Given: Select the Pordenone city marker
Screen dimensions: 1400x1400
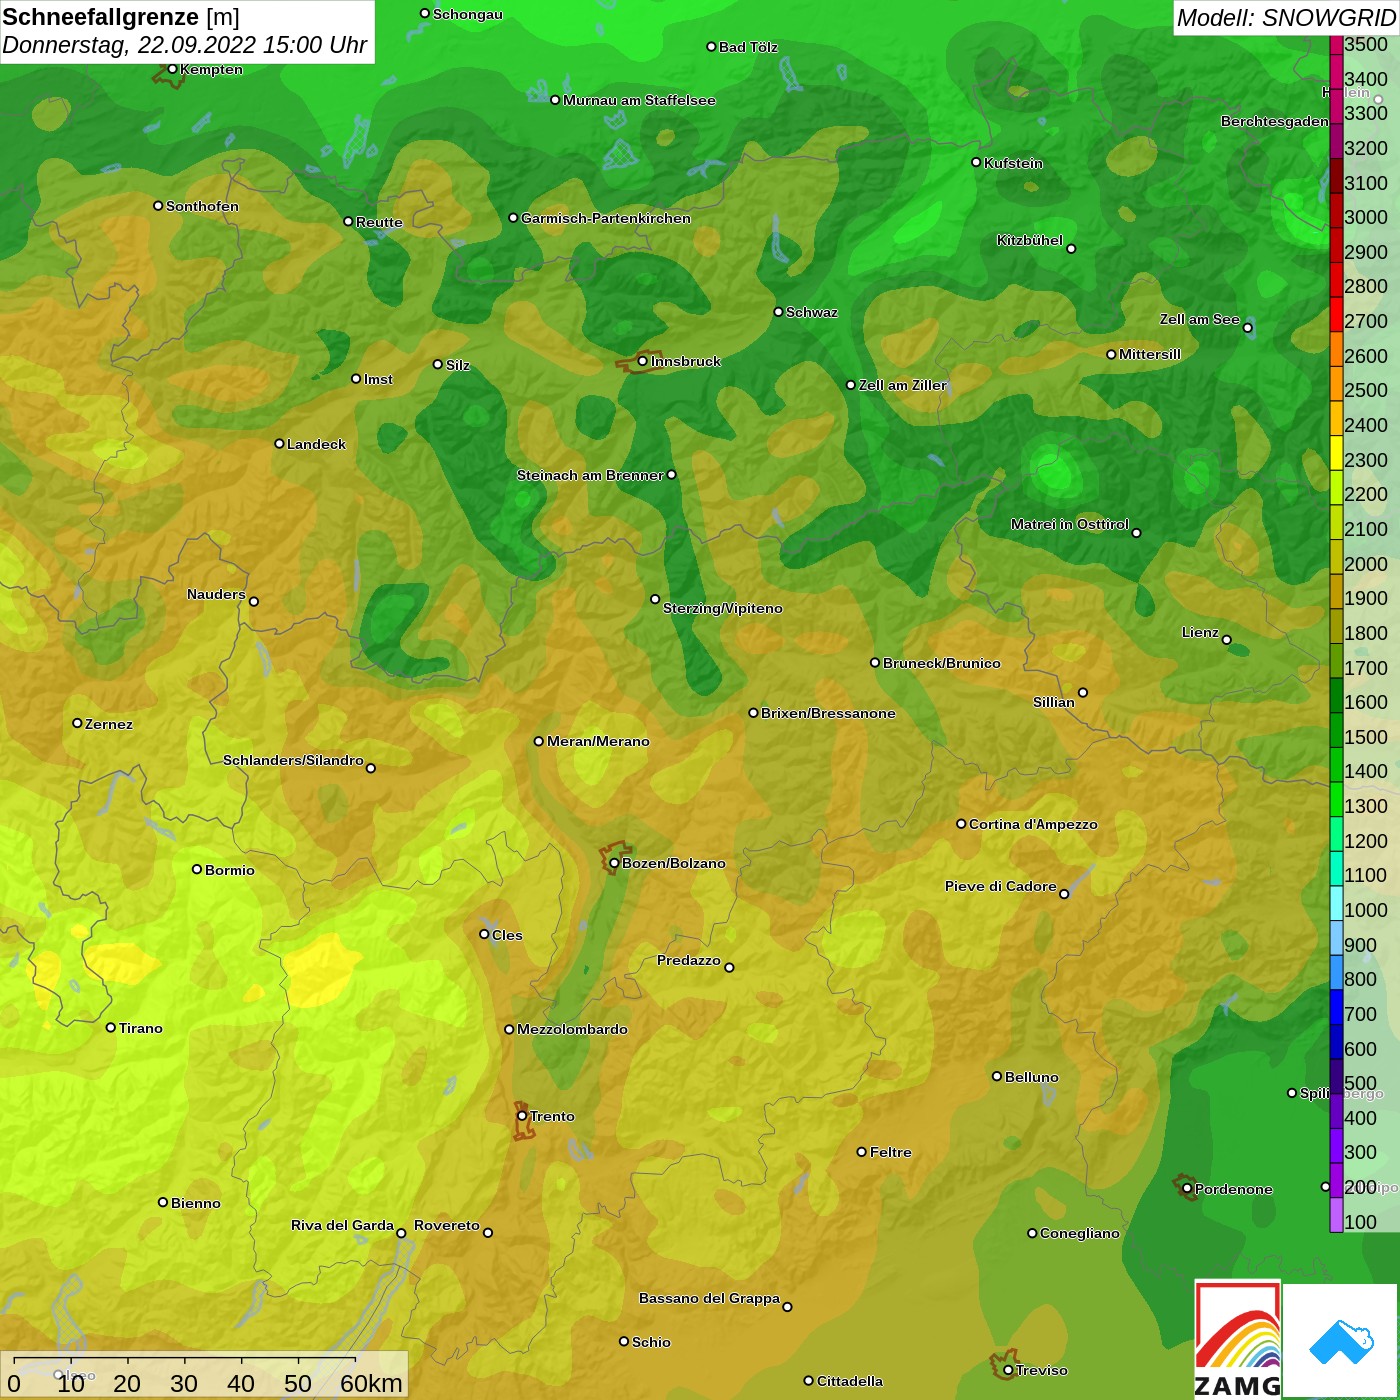Looking at the screenshot, I should point(1187,1189).
